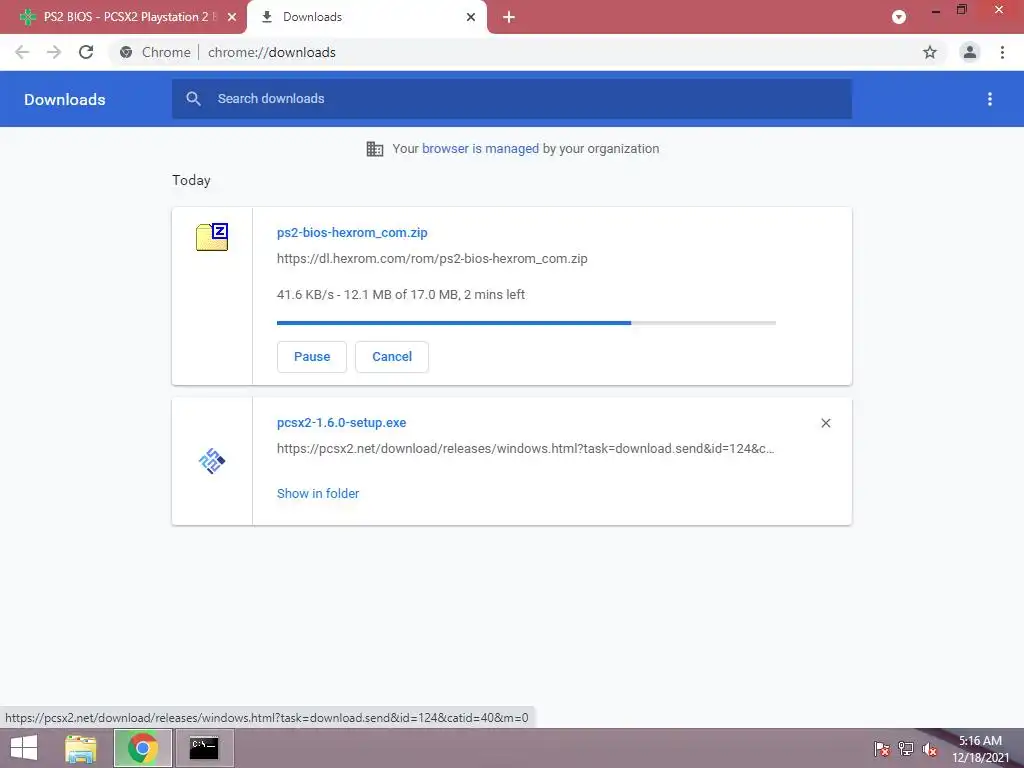Click the Downloads page heading

pyautogui.click(x=65, y=99)
